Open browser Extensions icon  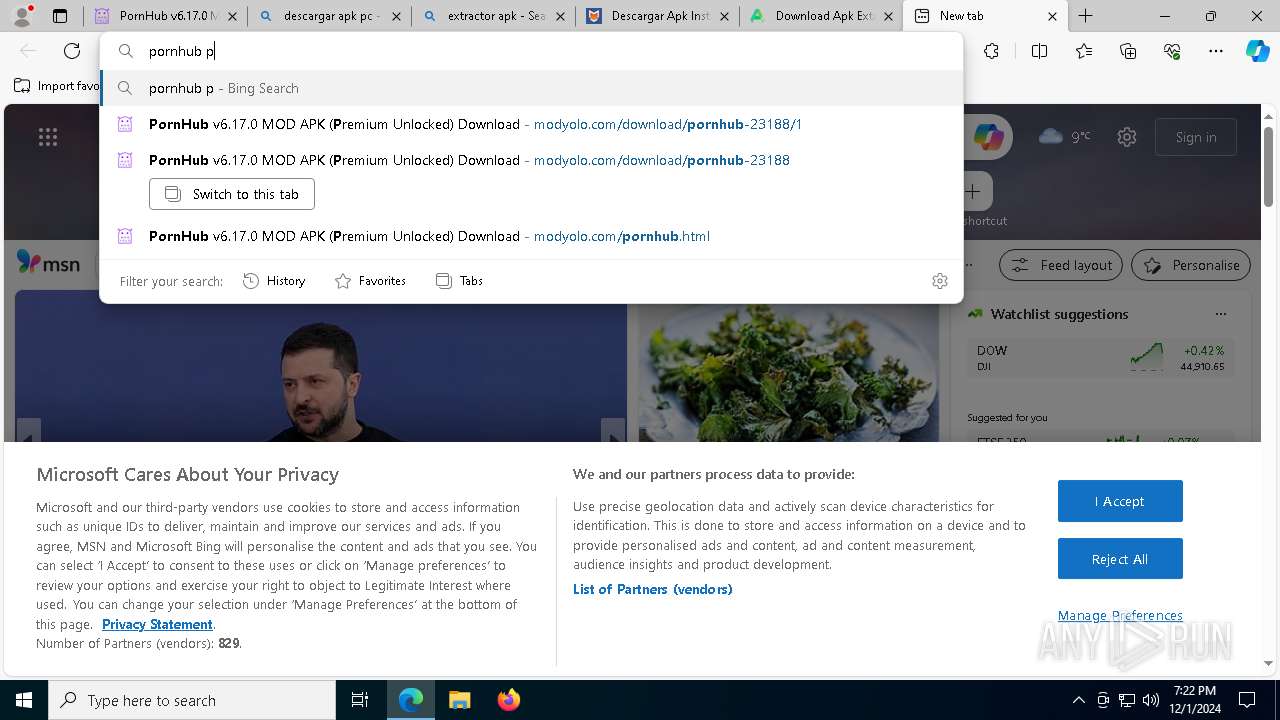991,51
